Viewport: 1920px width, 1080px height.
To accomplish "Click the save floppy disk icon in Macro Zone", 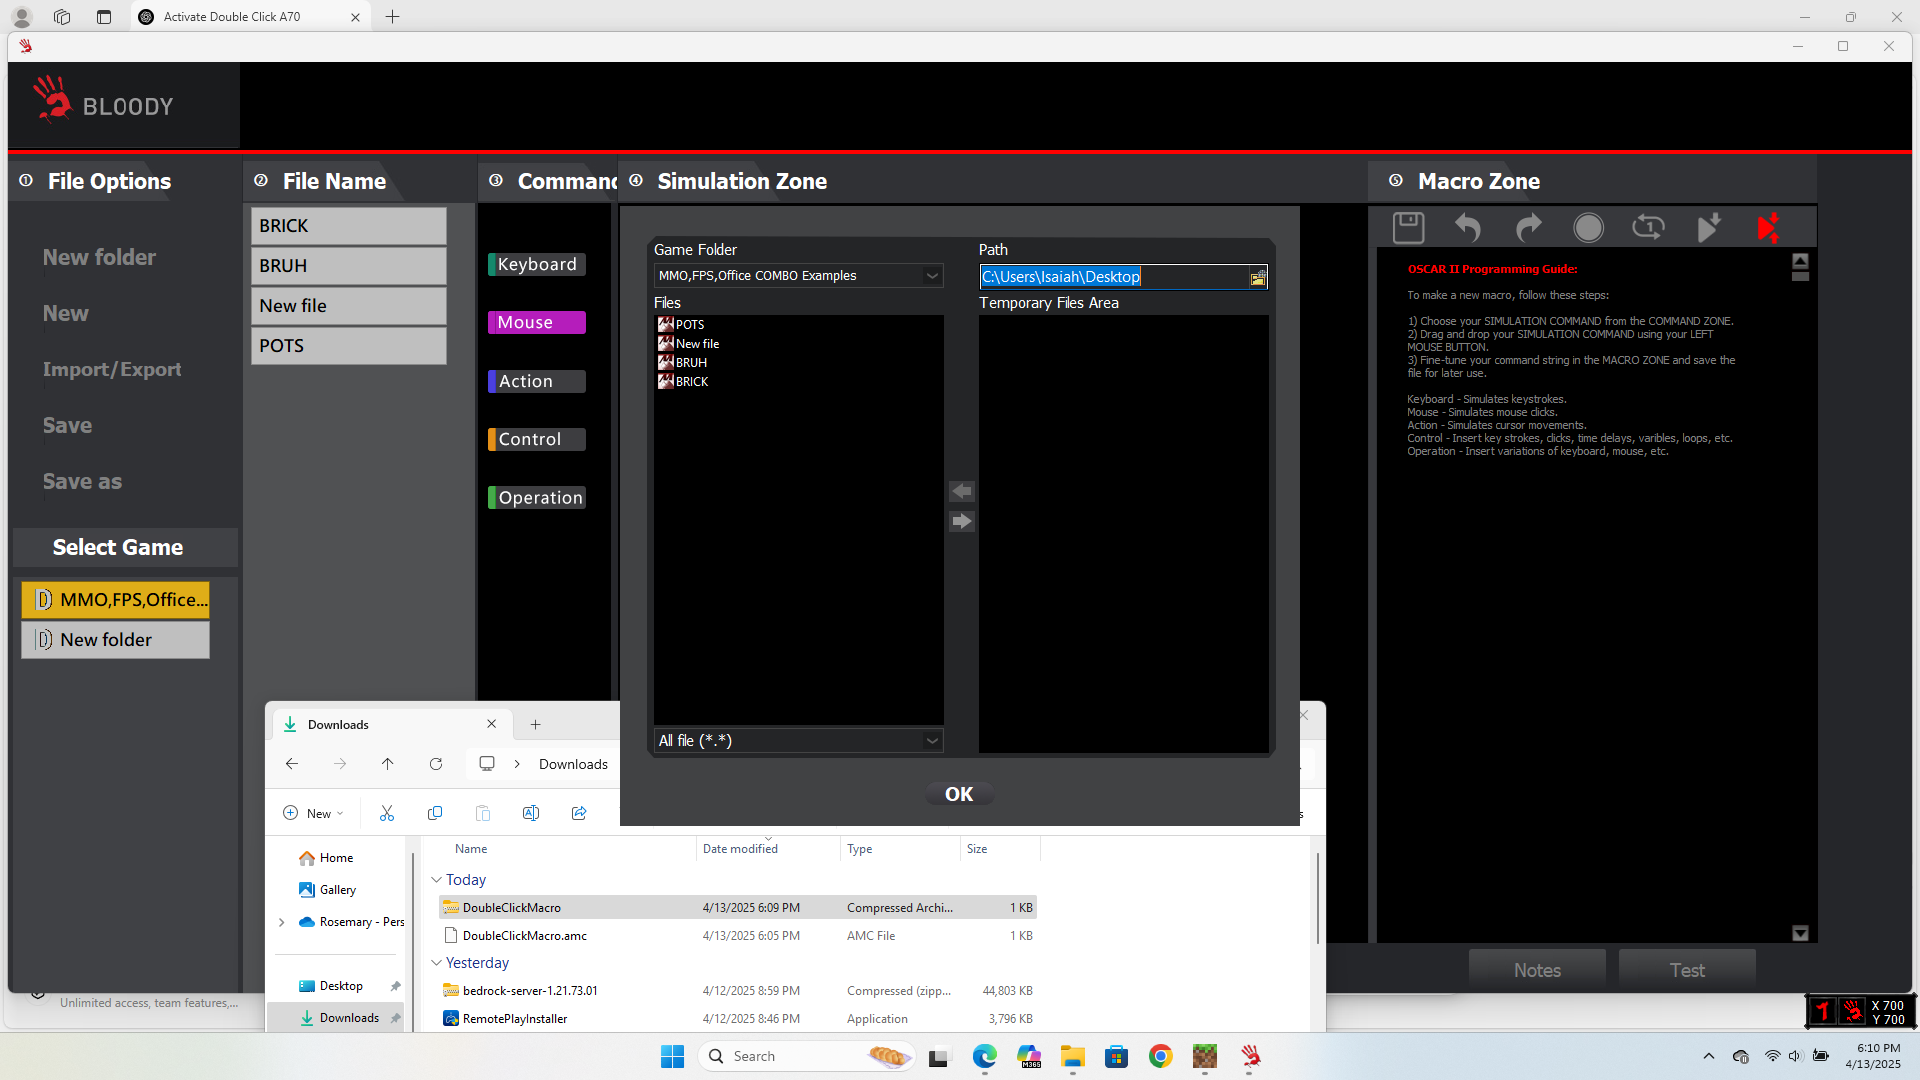I will (1408, 228).
